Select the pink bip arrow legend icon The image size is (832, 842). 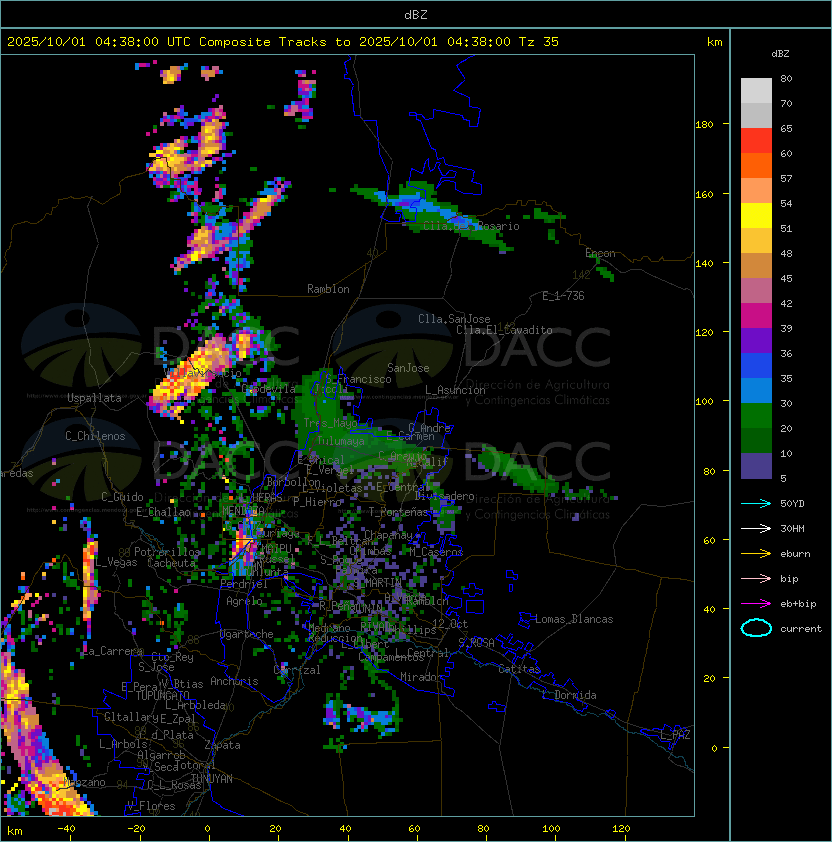(756, 578)
